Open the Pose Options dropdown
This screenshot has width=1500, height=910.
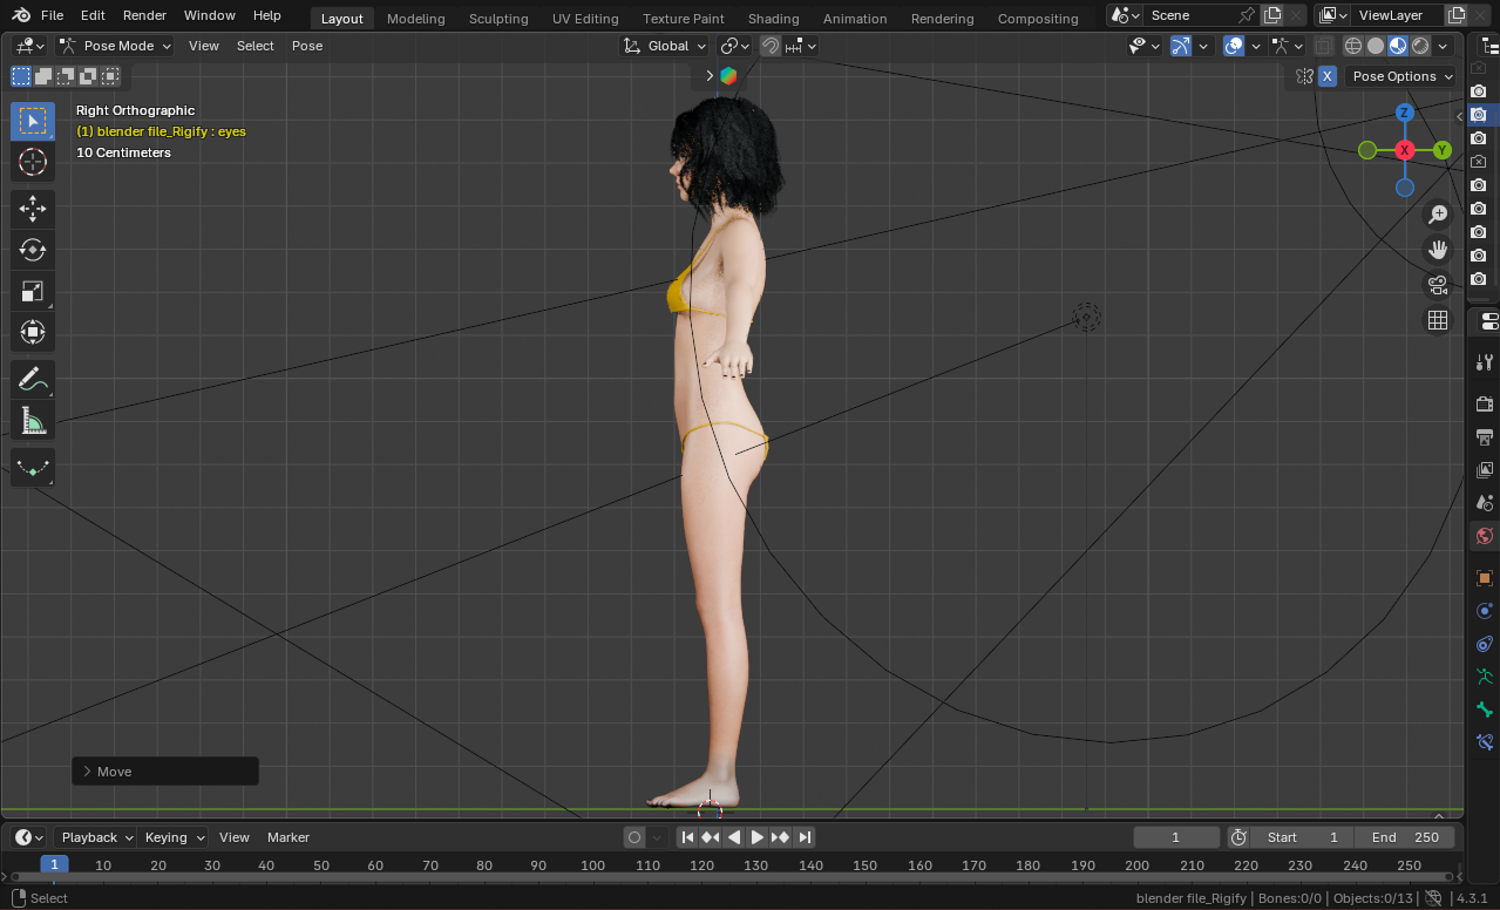1401,76
